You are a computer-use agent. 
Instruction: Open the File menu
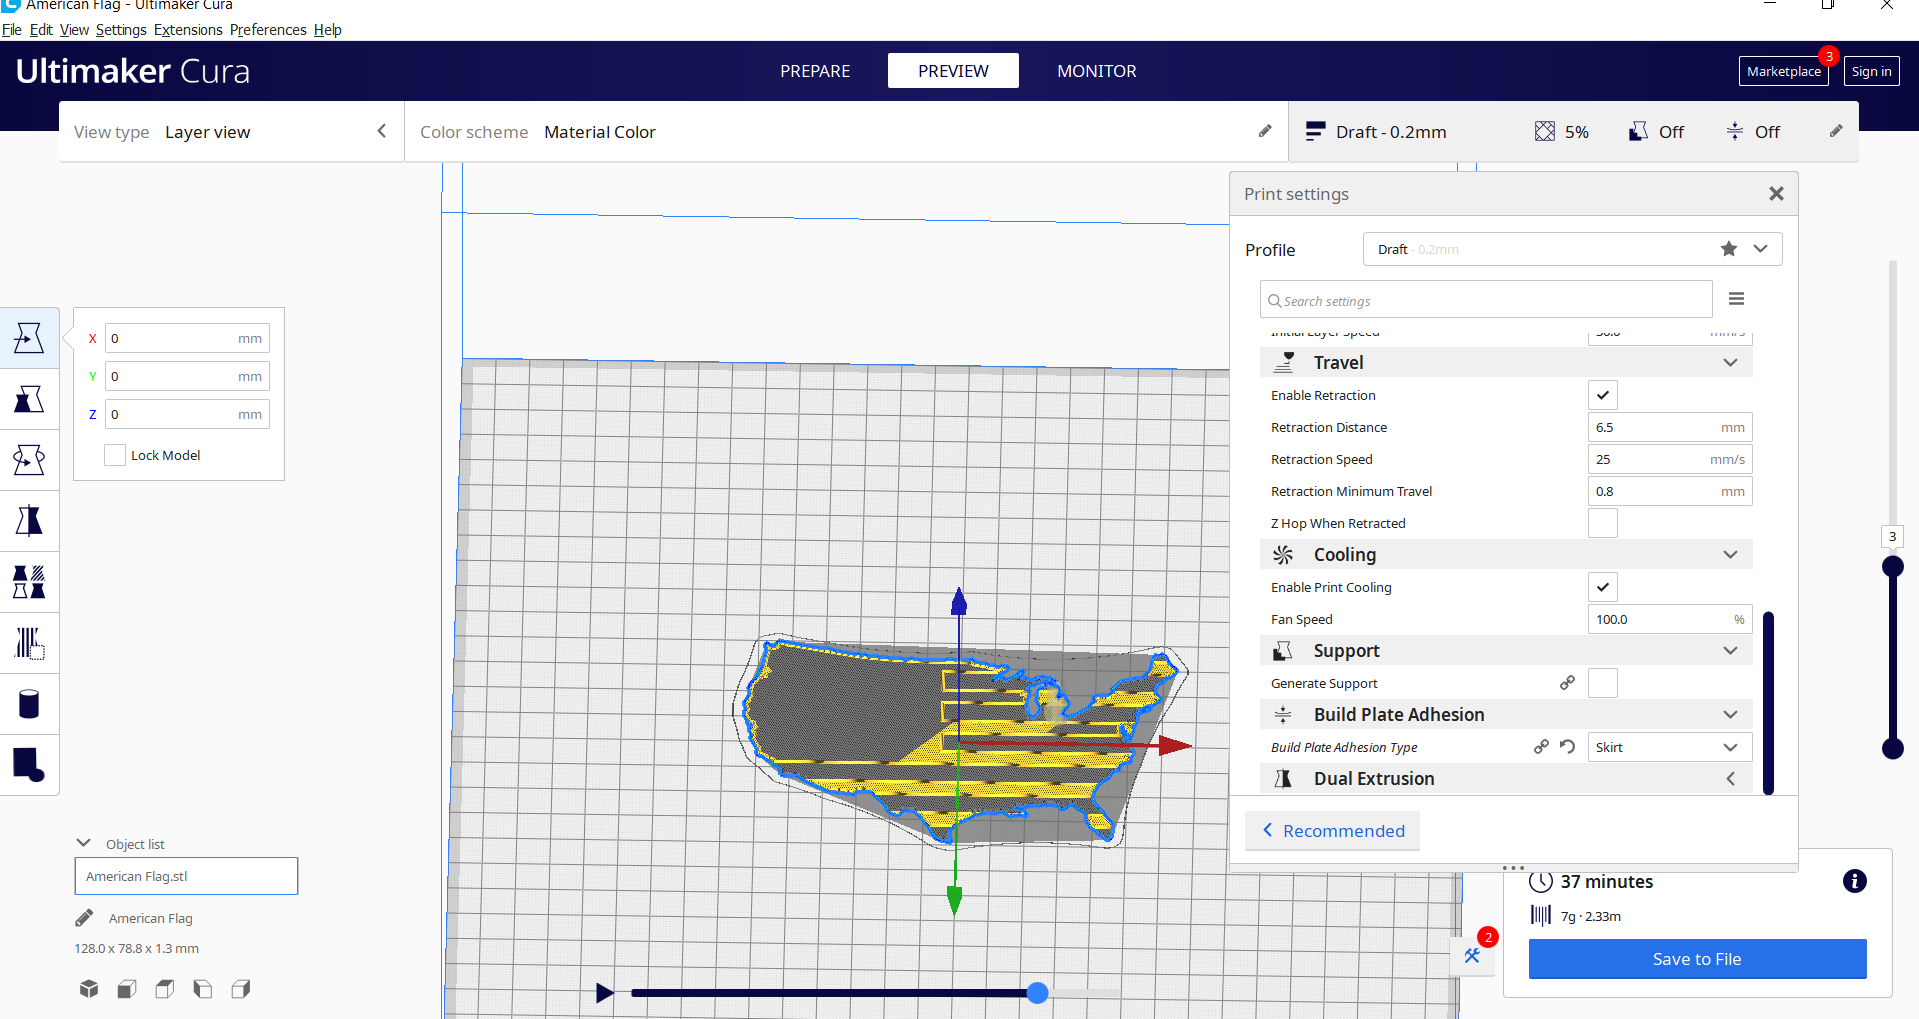tap(12, 30)
